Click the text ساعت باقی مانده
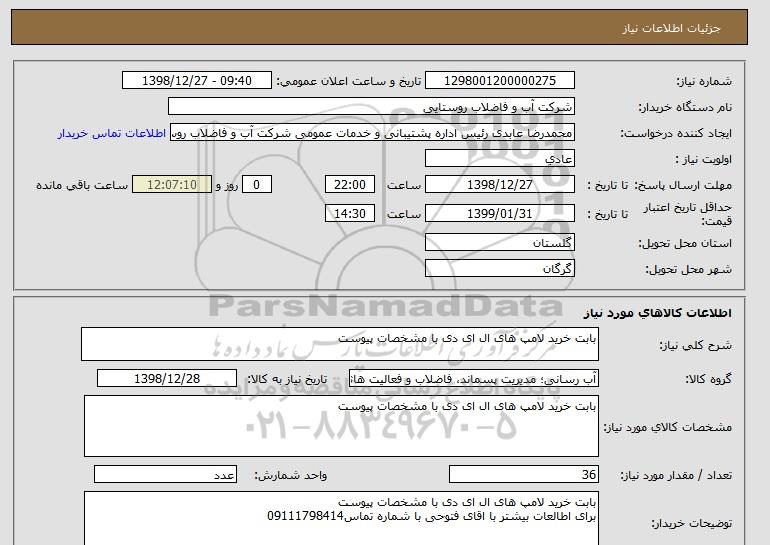Viewport: 770px width, 545px height. coord(82,185)
